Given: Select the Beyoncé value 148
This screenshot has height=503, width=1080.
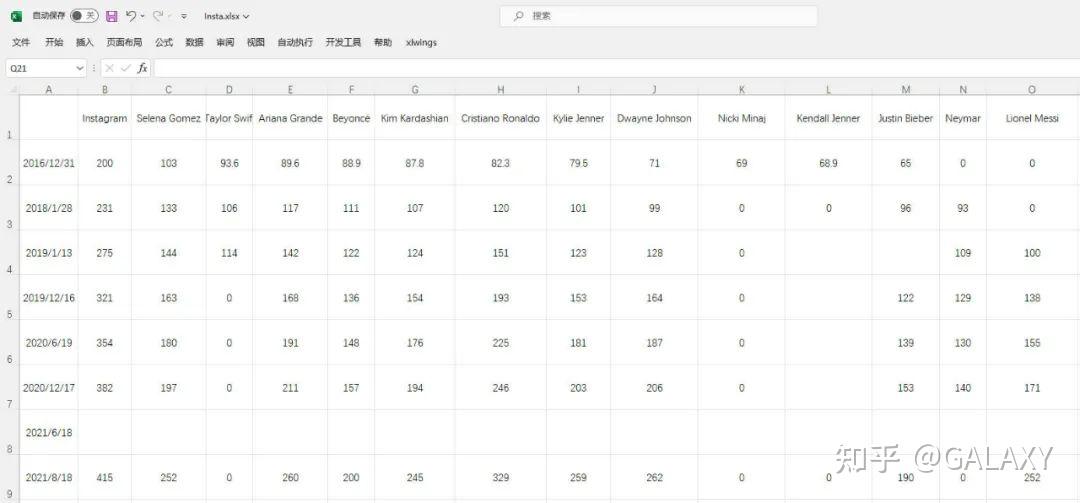Looking at the screenshot, I should click(x=351, y=343).
